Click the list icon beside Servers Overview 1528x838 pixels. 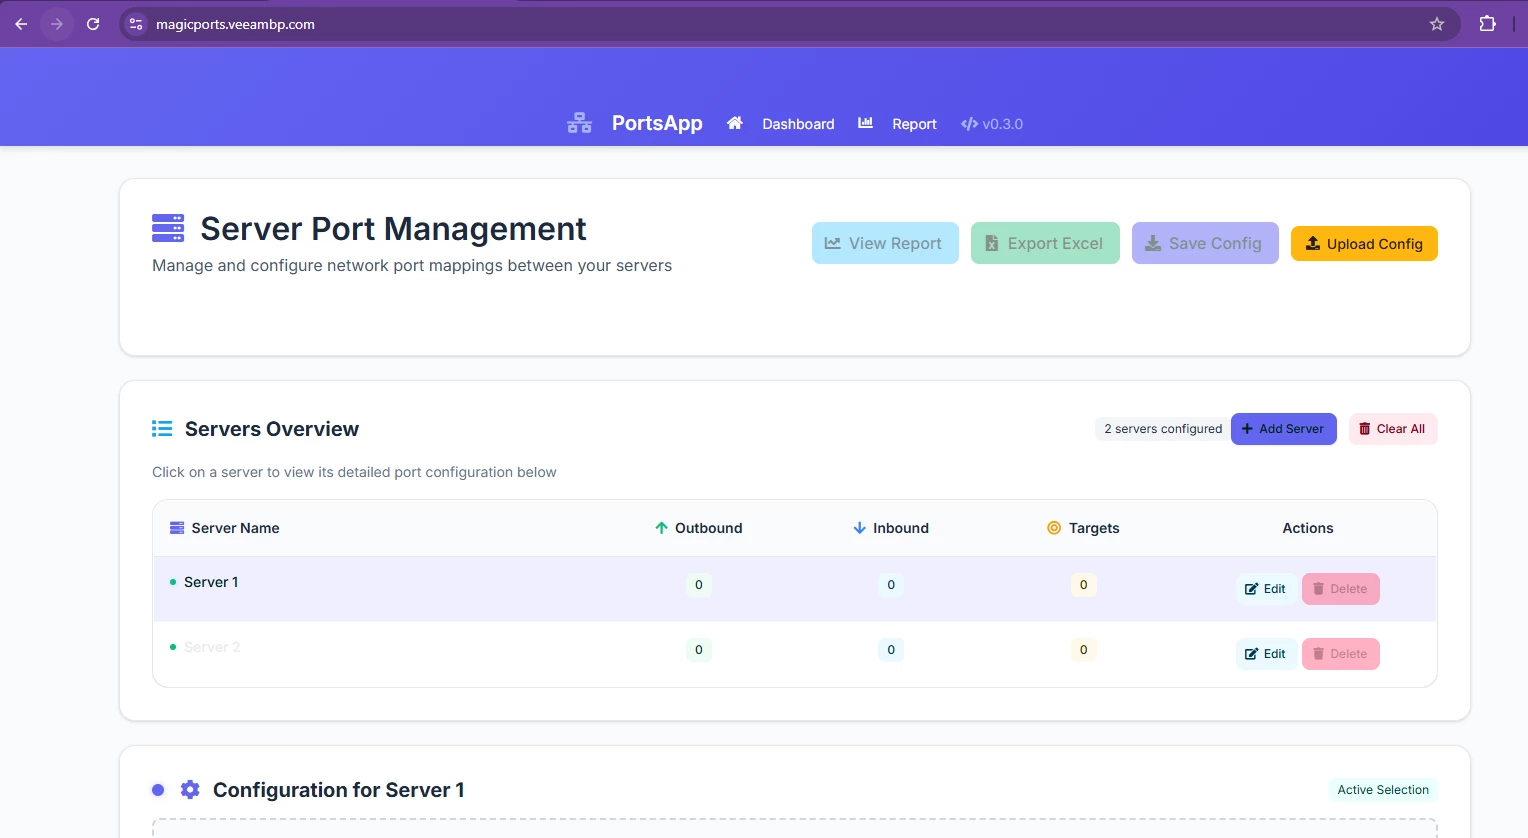click(x=162, y=429)
